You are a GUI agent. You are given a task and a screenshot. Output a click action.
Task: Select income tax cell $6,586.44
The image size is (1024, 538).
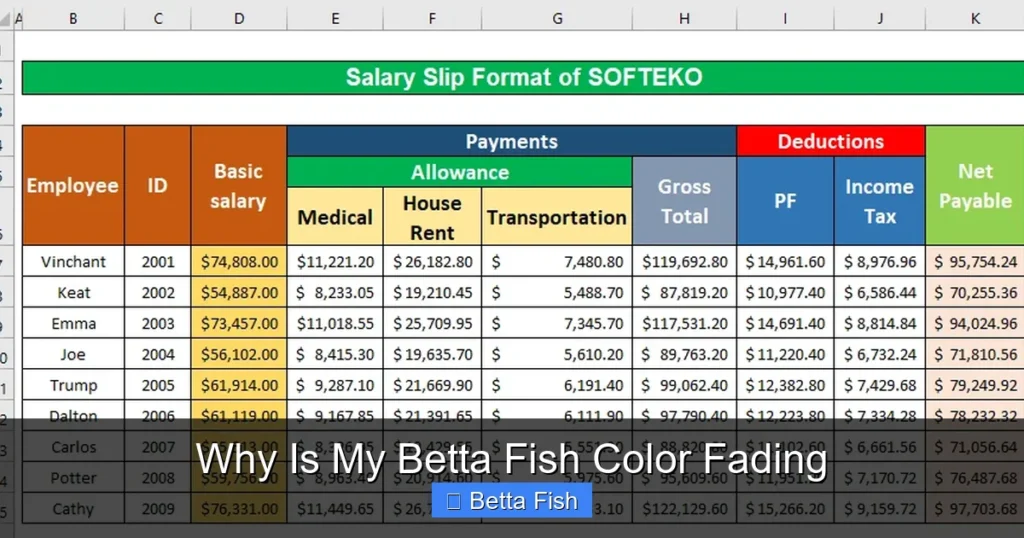(880, 292)
